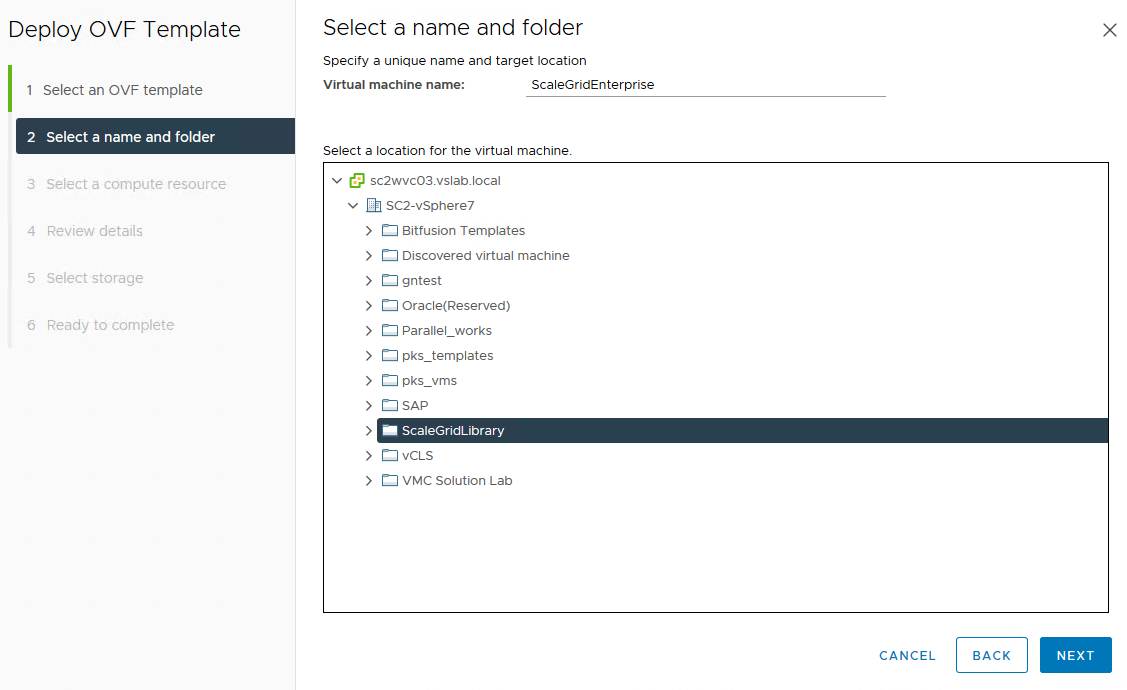Image resolution: width=1127 pixels, height=690 pixels.
Task: Select the gntest label
Action: coord(422,280)
